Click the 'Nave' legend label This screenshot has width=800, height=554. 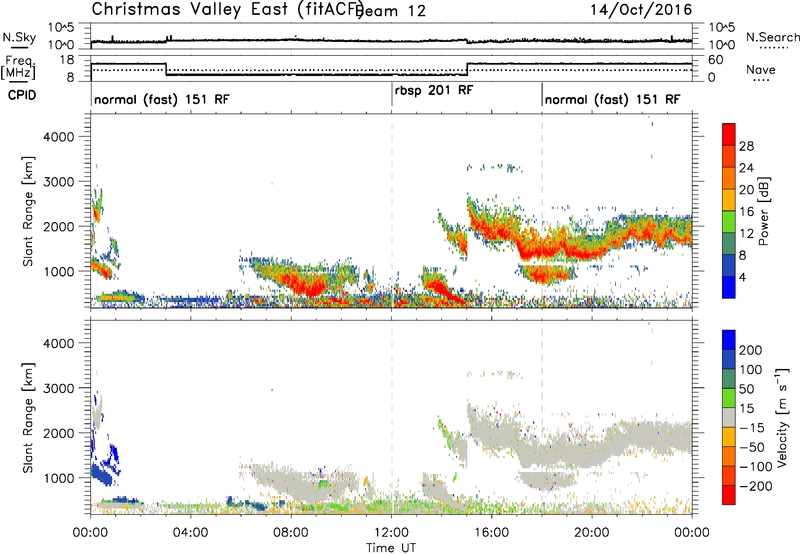pyautogui.click(x=761, y=69)
